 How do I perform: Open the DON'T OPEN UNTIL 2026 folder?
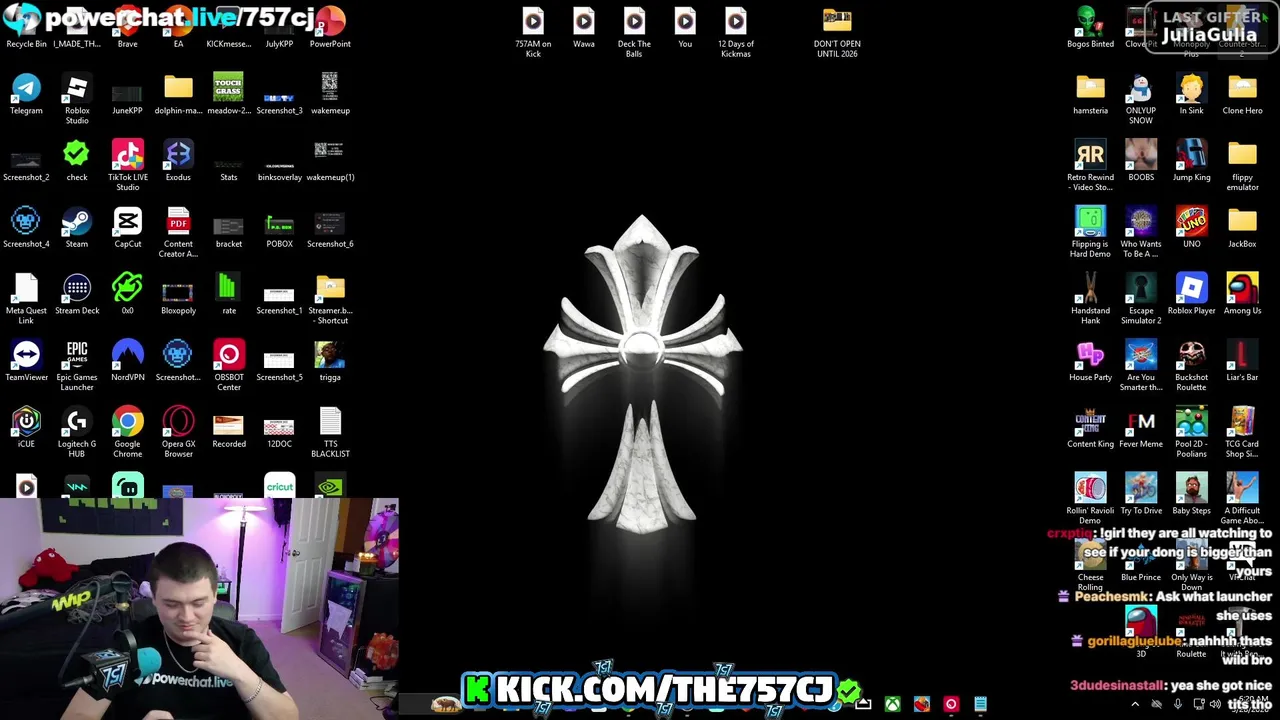[837, 32]
